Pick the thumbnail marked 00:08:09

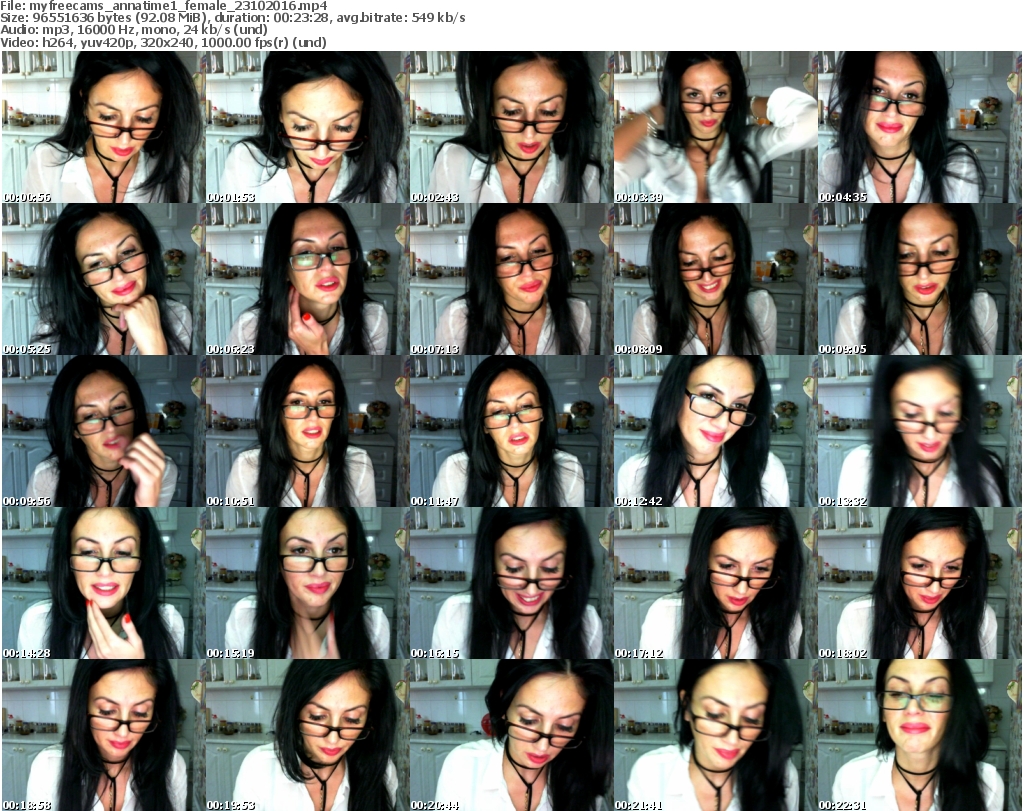click(x=715, y=279)
